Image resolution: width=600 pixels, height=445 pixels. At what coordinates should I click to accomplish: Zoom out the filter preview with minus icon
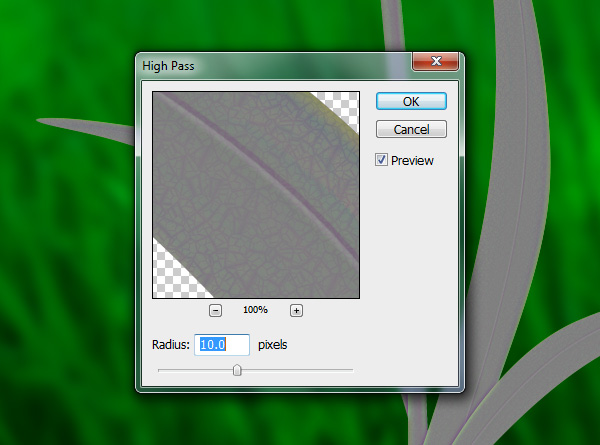(215, 310)
